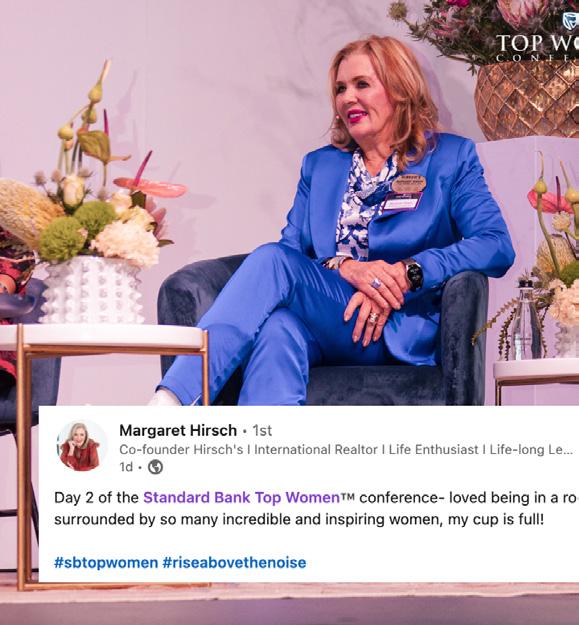Click the Co-founder Hirsch's headline text

(x=346, y=450)
